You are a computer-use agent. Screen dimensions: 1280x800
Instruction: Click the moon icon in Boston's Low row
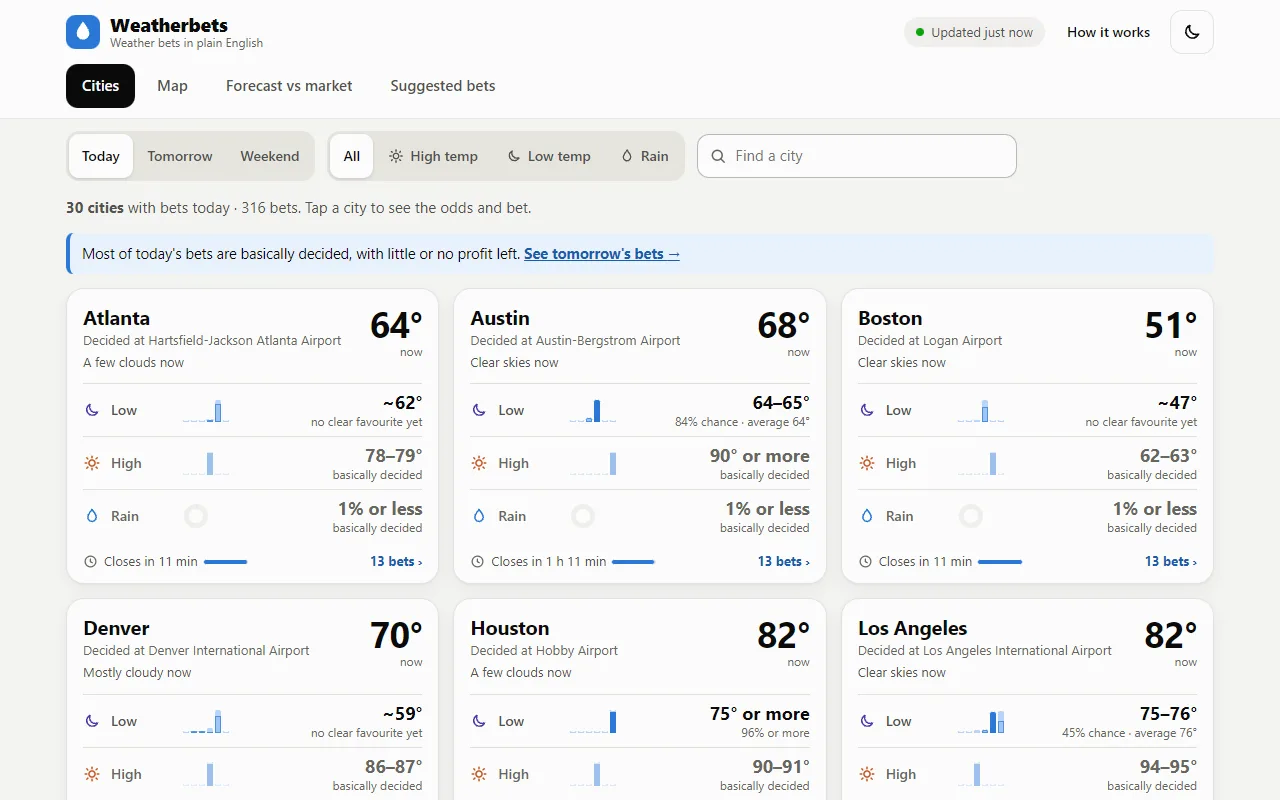pyautogui.click(x=867, y=410)
